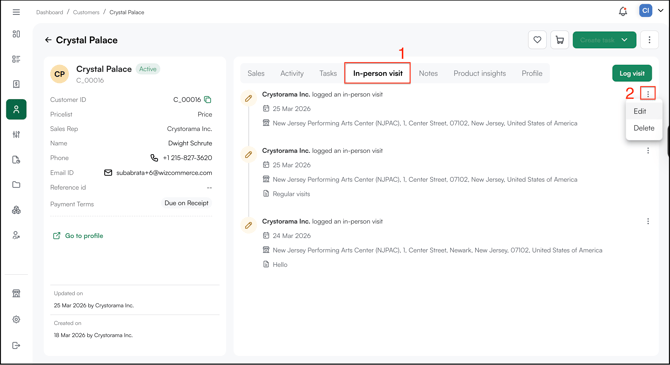Click the logout icon in the sidebar
Viewport: 670px width, 365px height.
pos(16,345)
